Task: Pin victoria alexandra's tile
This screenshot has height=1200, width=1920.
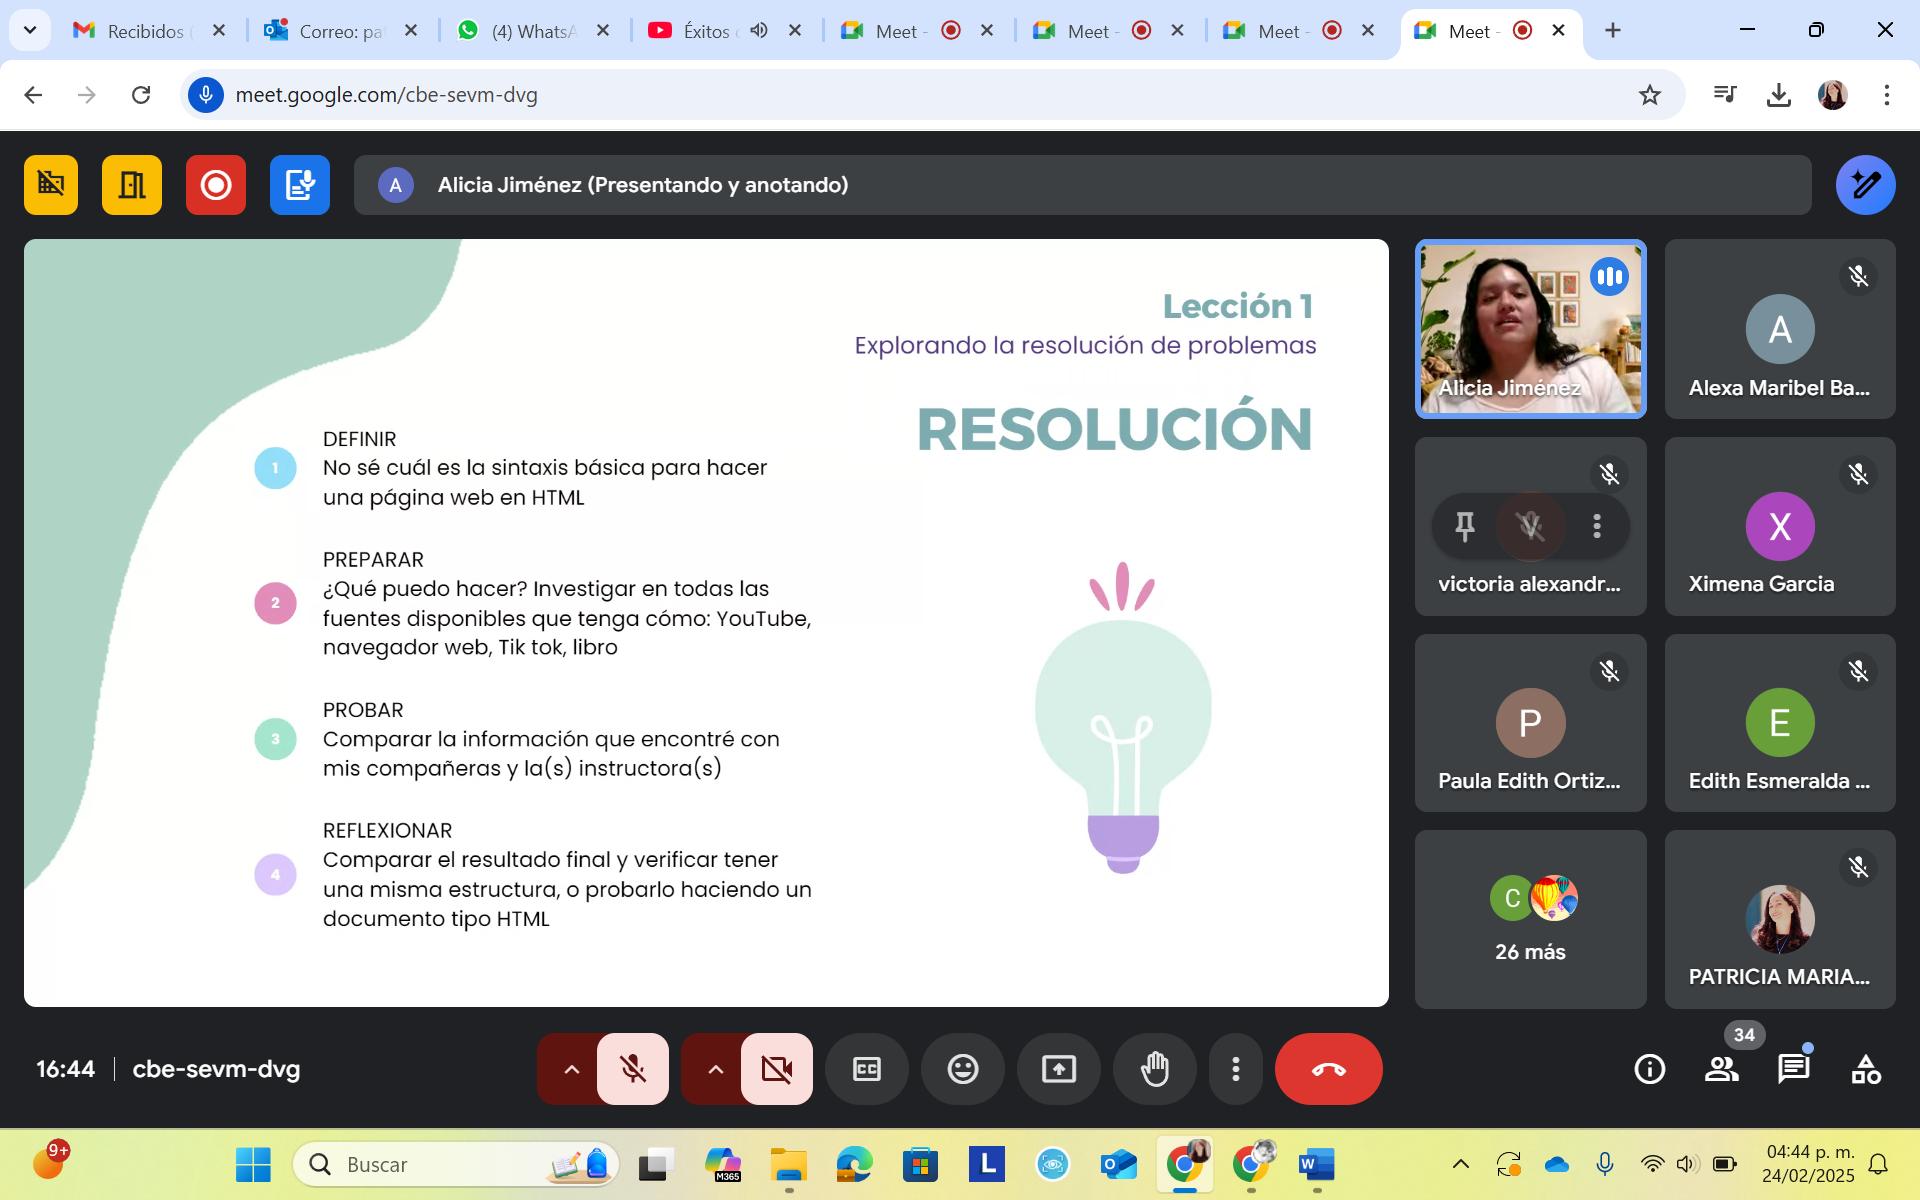Action: pos(1465,526)
